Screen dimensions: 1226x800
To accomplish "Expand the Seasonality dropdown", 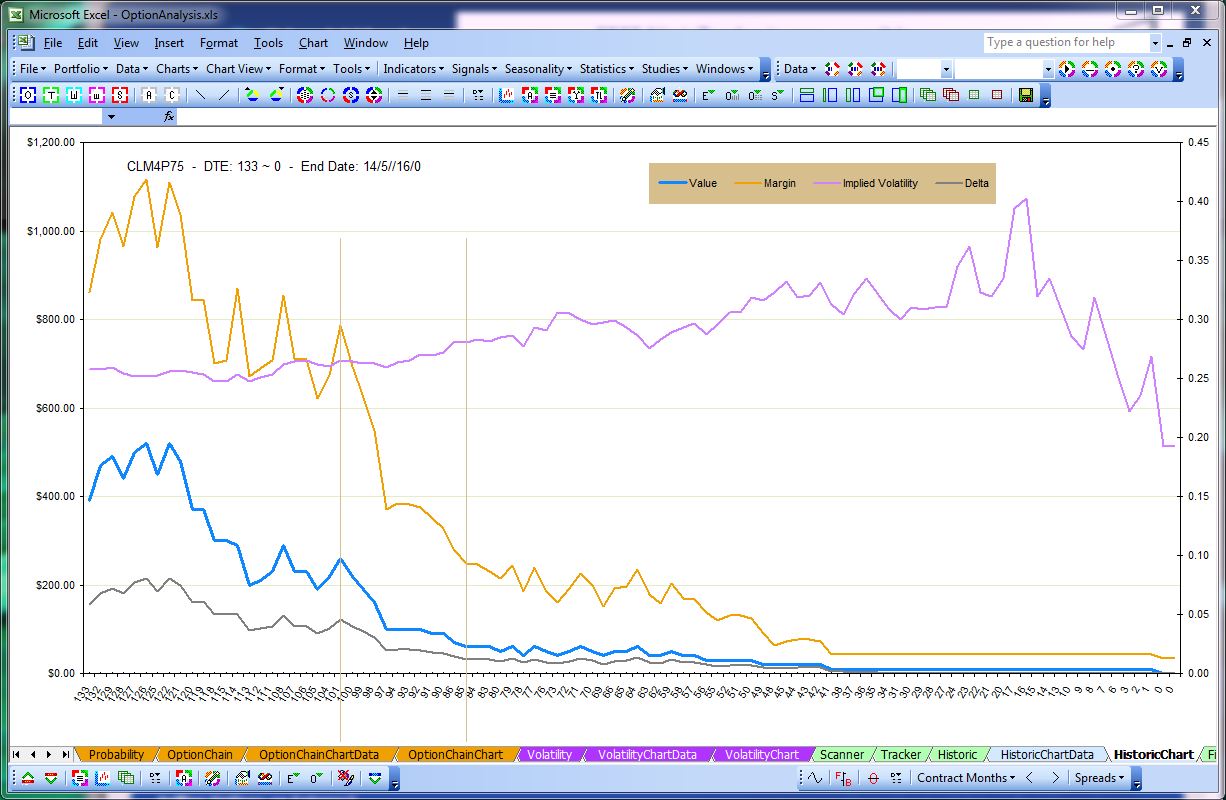I will [x=538, y=69].
